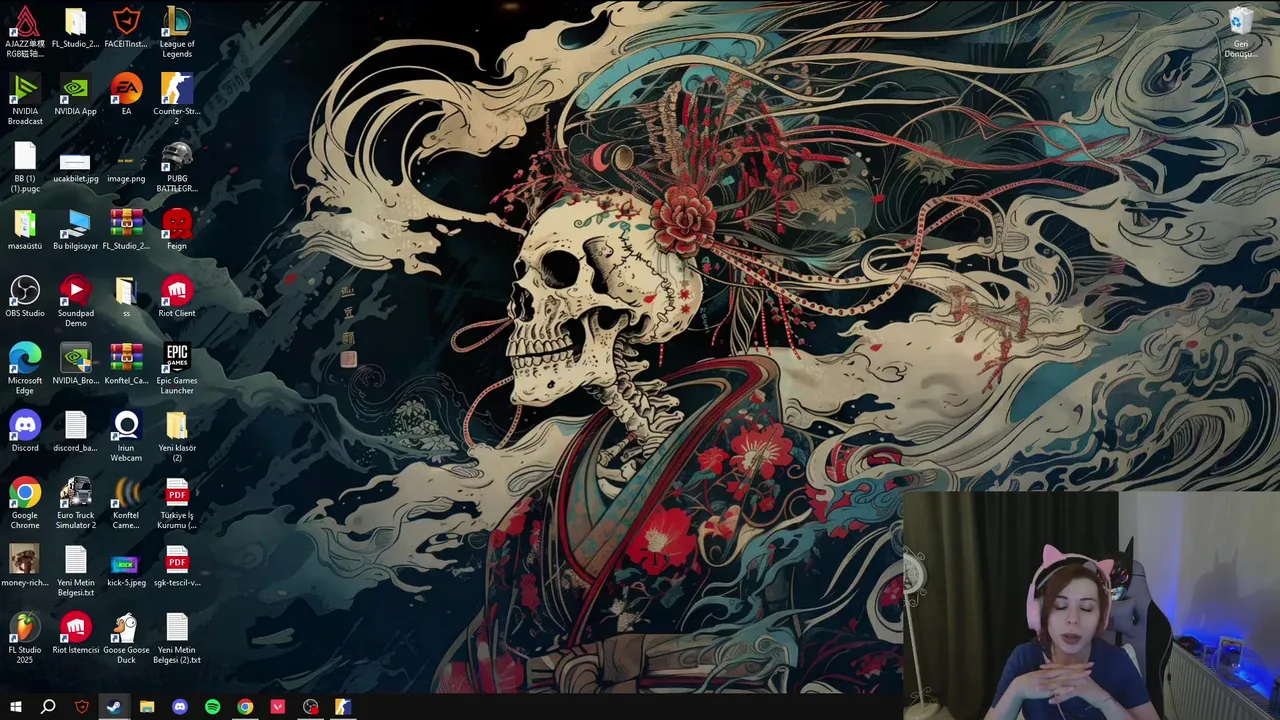
Task: Select the PUBG BATTLEGROUNDS desktop shortcut
Action: click(177, 166)
